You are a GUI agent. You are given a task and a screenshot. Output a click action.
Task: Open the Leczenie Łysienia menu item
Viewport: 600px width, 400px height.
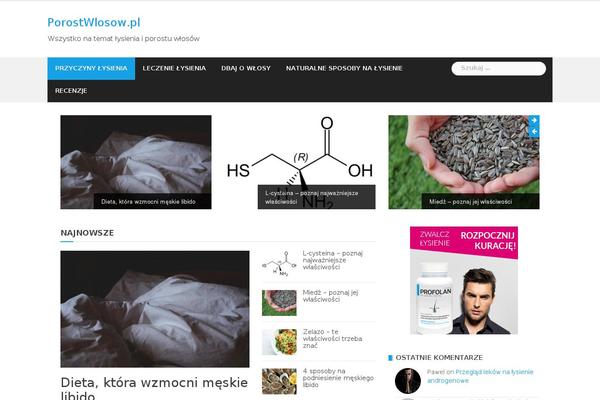(x=174, y=69)
